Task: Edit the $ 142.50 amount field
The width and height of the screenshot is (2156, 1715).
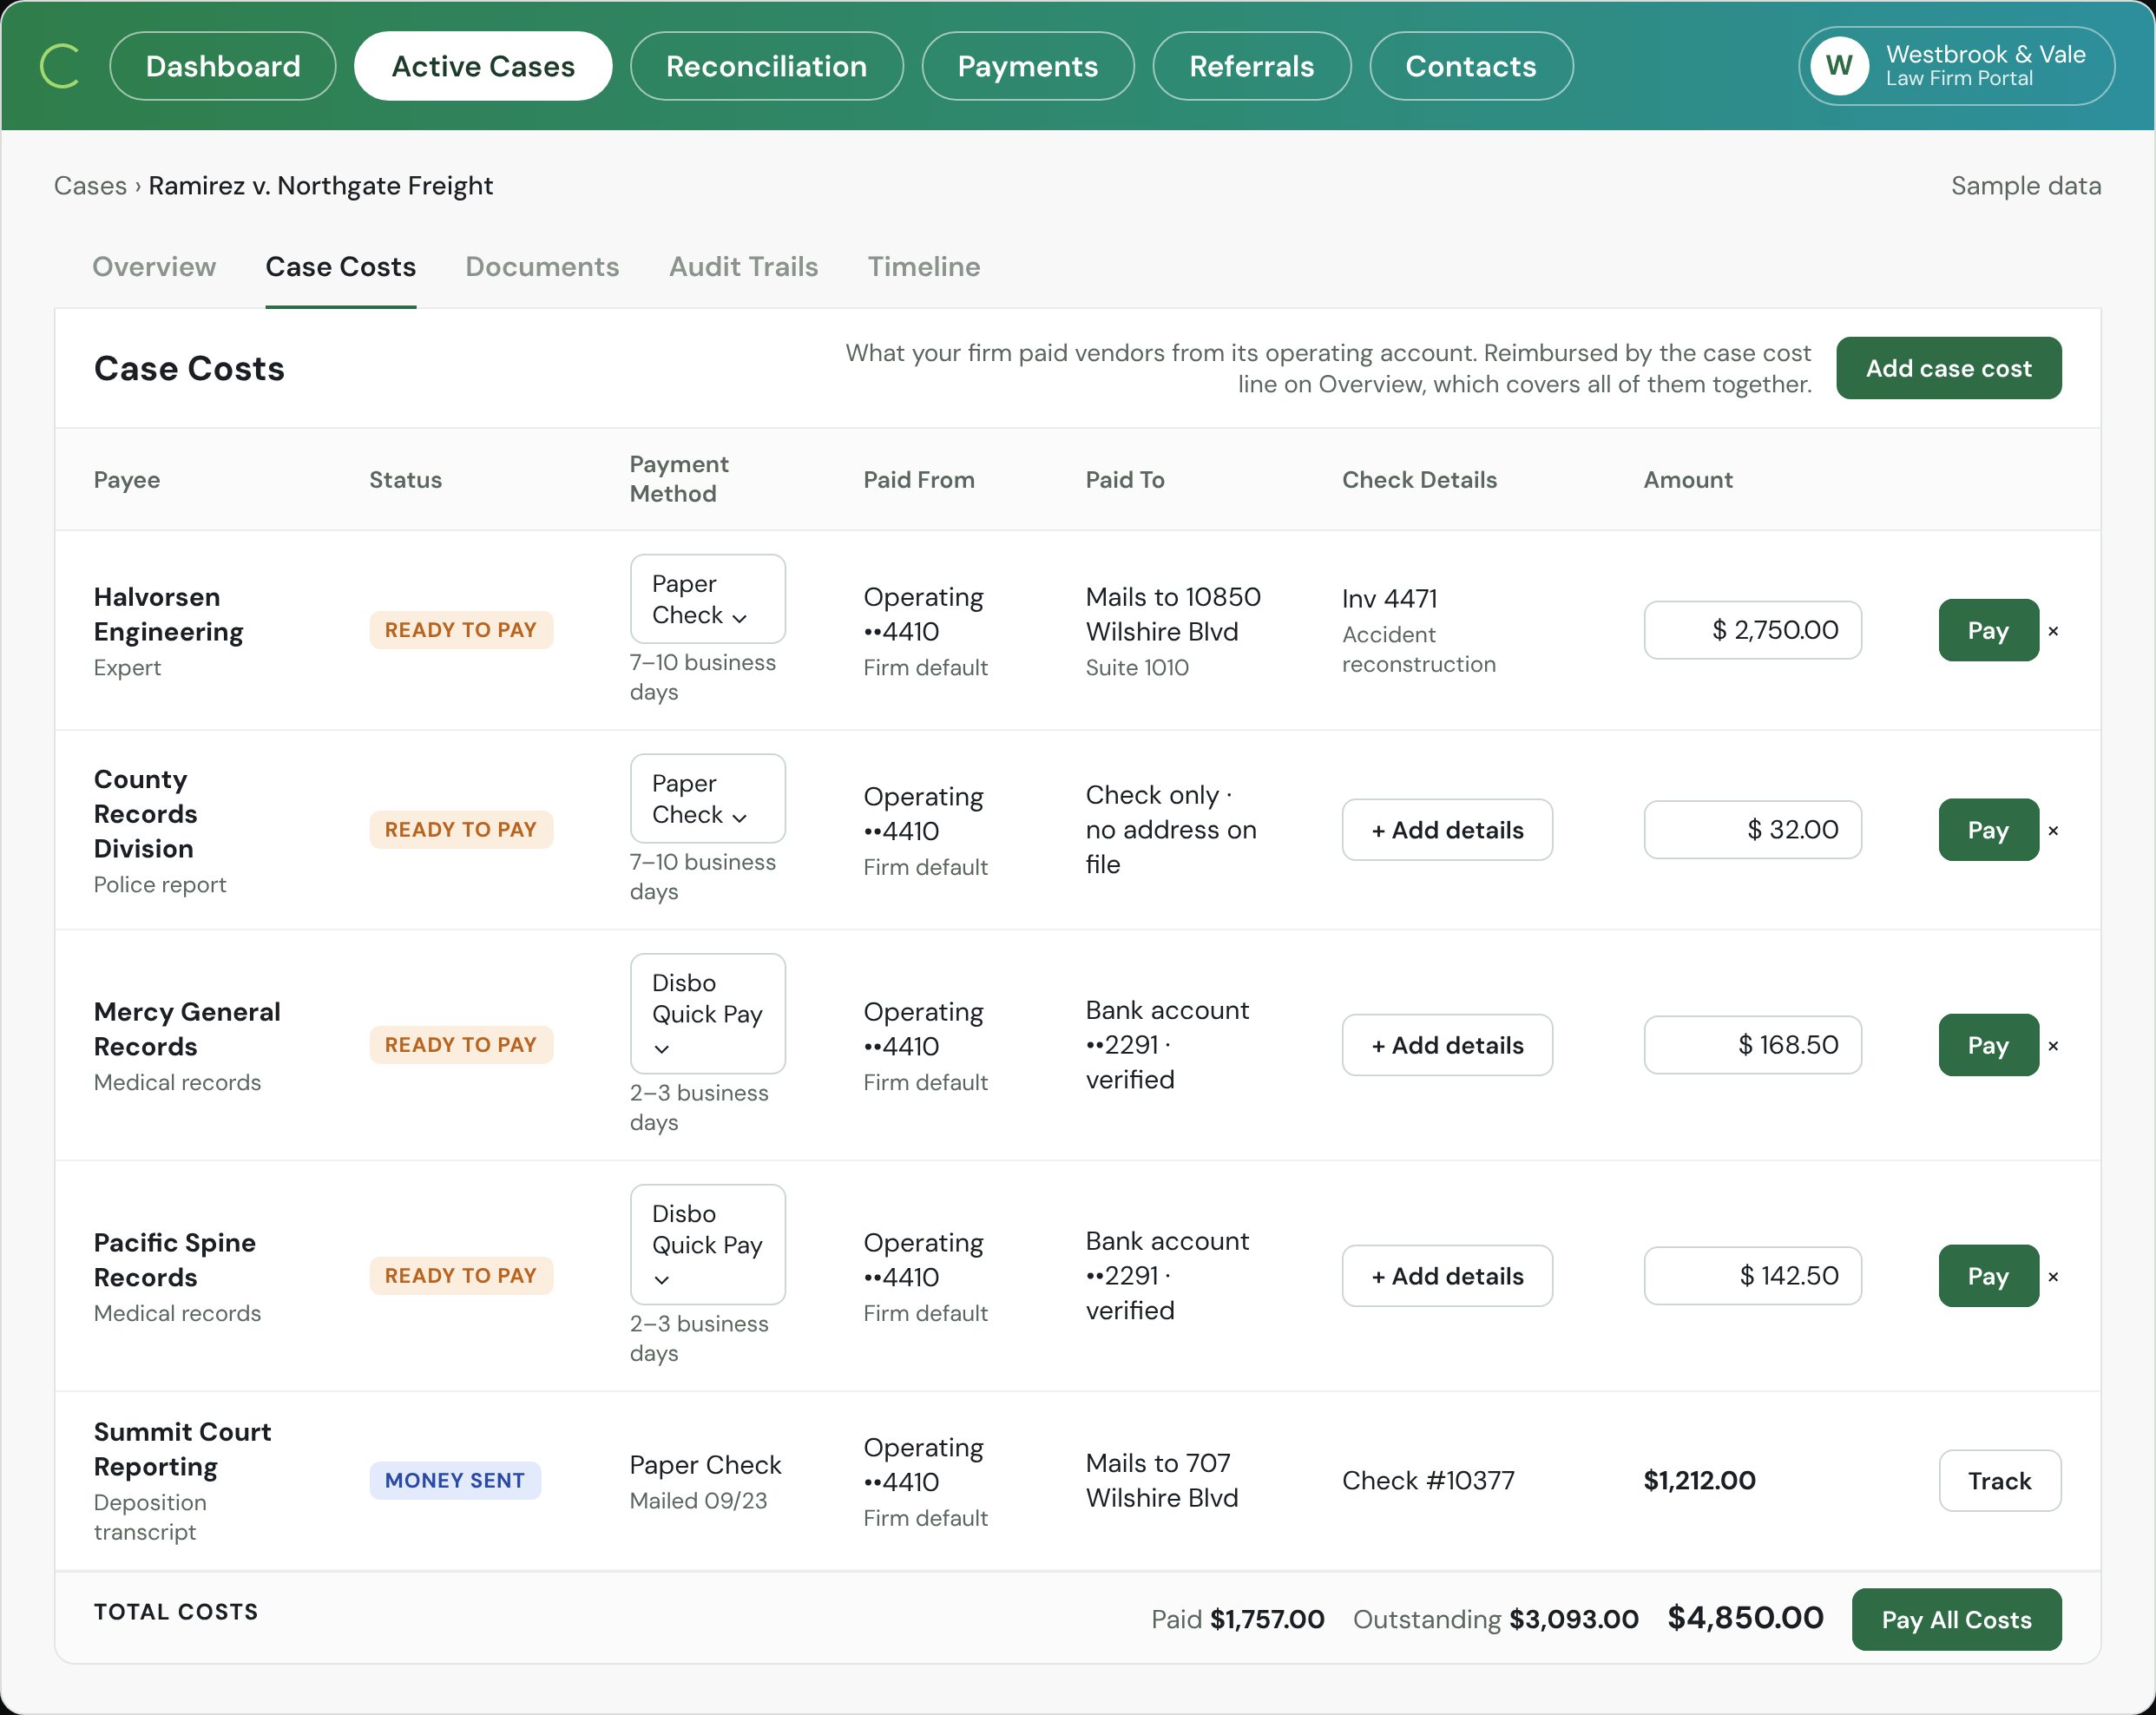Action: coord(1752,1276)
